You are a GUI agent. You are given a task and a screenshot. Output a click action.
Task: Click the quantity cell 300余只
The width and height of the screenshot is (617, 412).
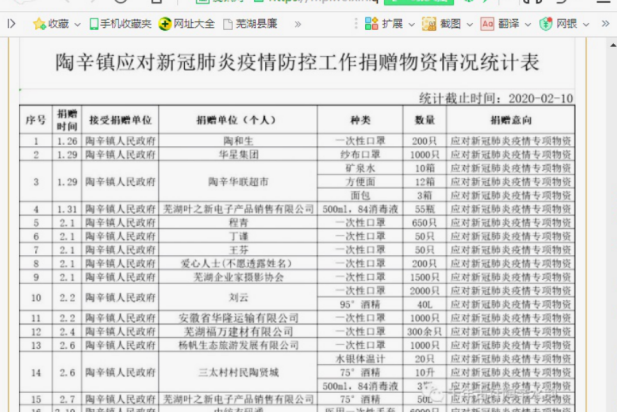425,332
